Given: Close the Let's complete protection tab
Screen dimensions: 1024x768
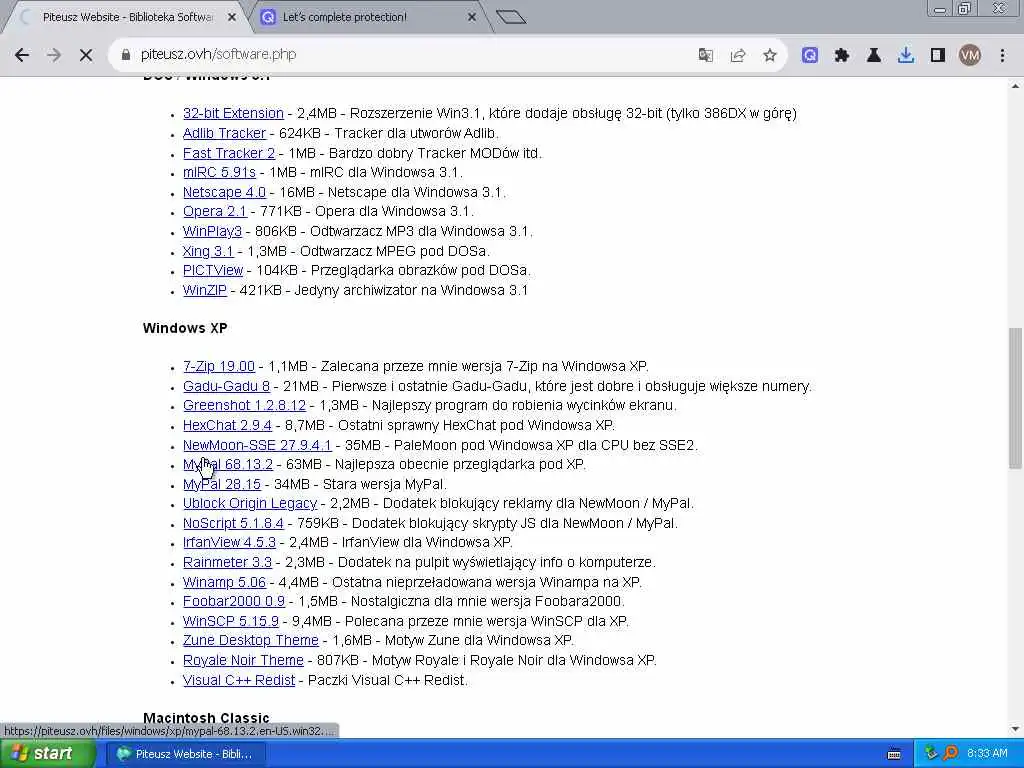Looking at the screenshot, I should (x=472, y=18).
